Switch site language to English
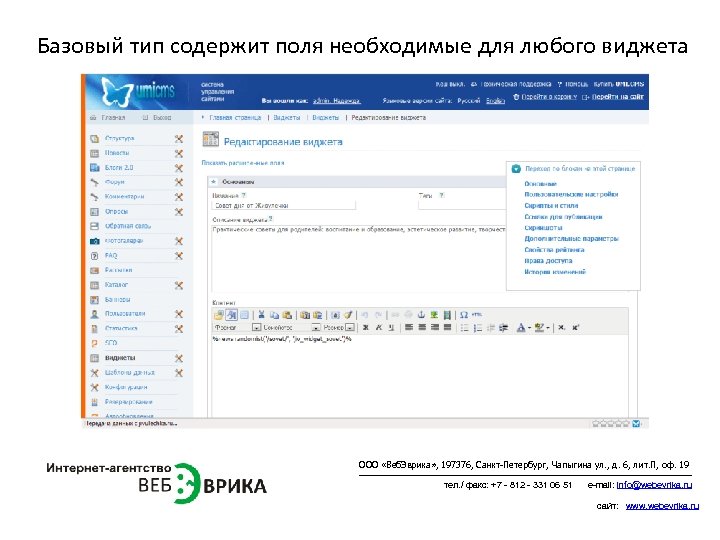This screenshot has width=720, height=540. point(495,101)
